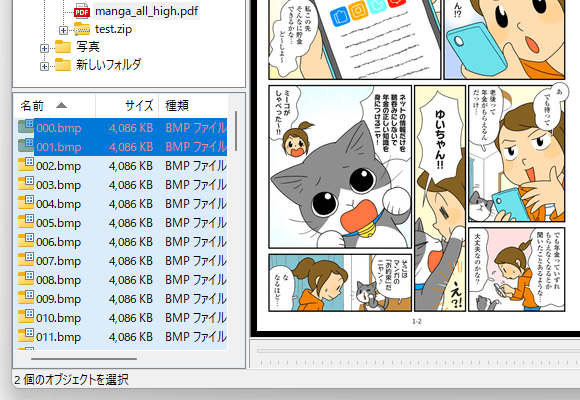
Task: Click the 003.bmp file icon
Action: click(x=26, y=184)
